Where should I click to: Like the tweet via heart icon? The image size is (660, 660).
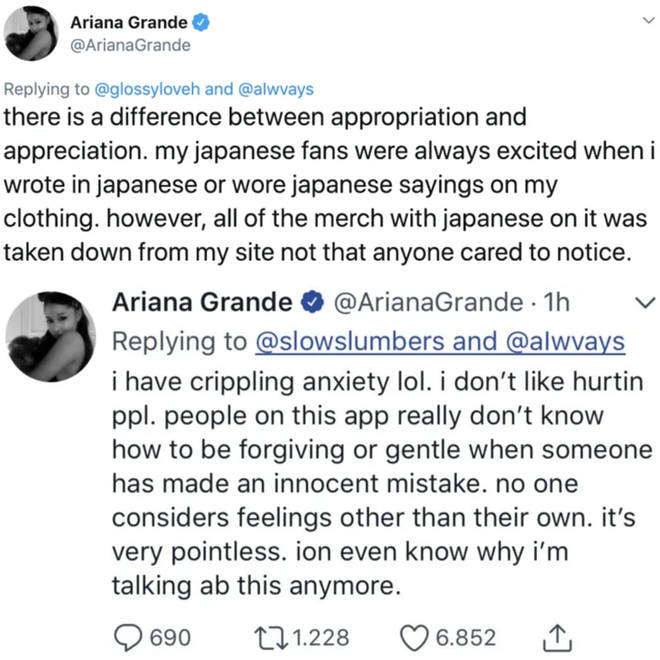pyautogui.click(x=414, y=638)
